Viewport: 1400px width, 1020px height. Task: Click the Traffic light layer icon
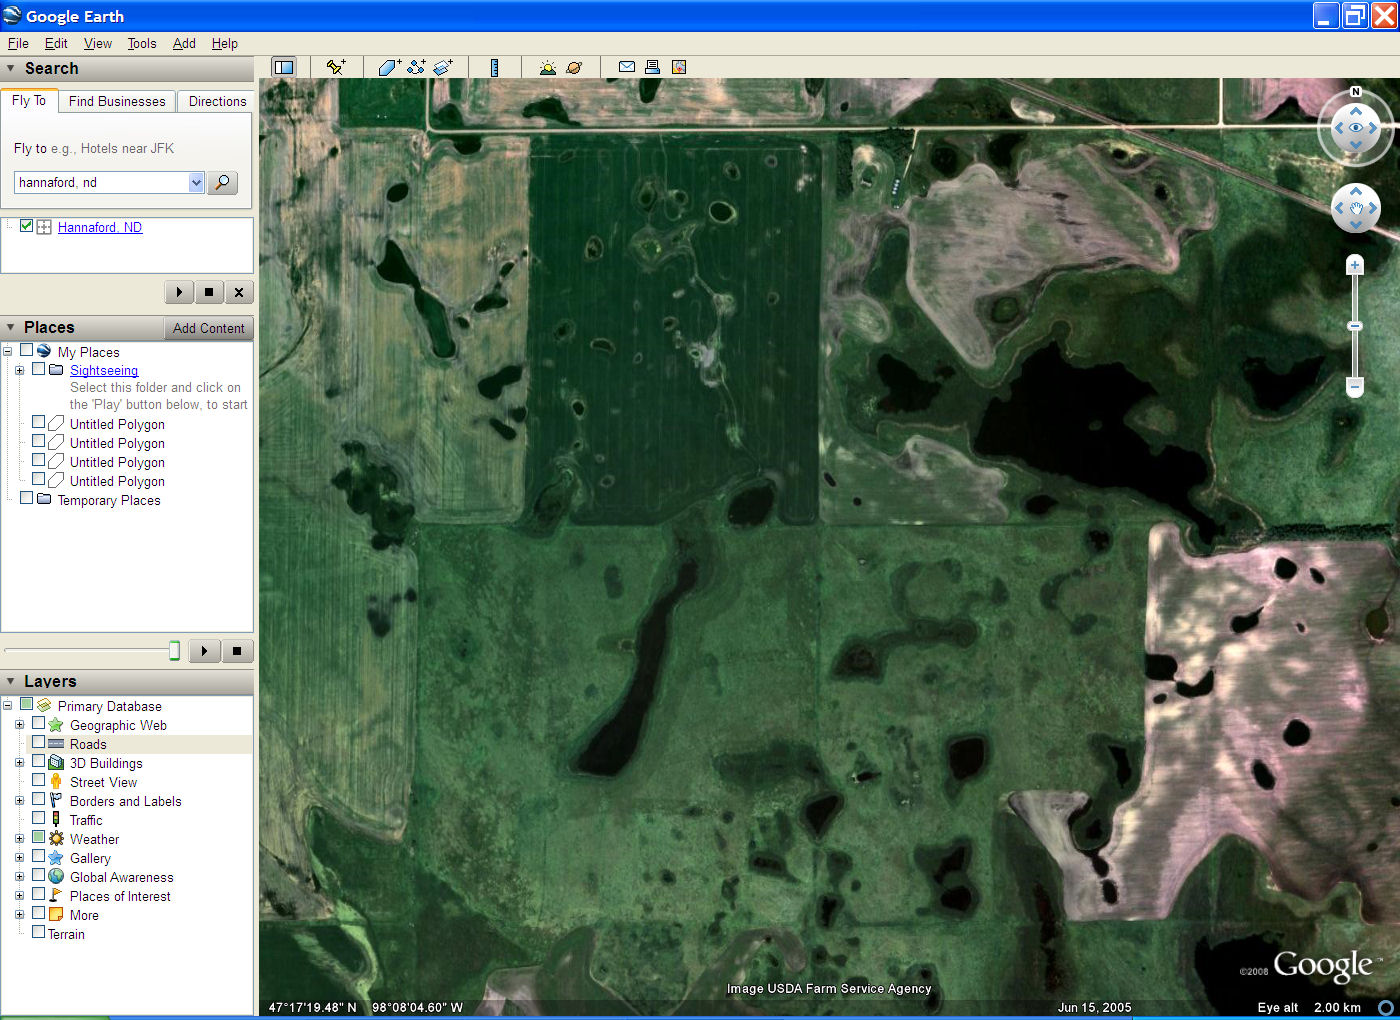56,820
